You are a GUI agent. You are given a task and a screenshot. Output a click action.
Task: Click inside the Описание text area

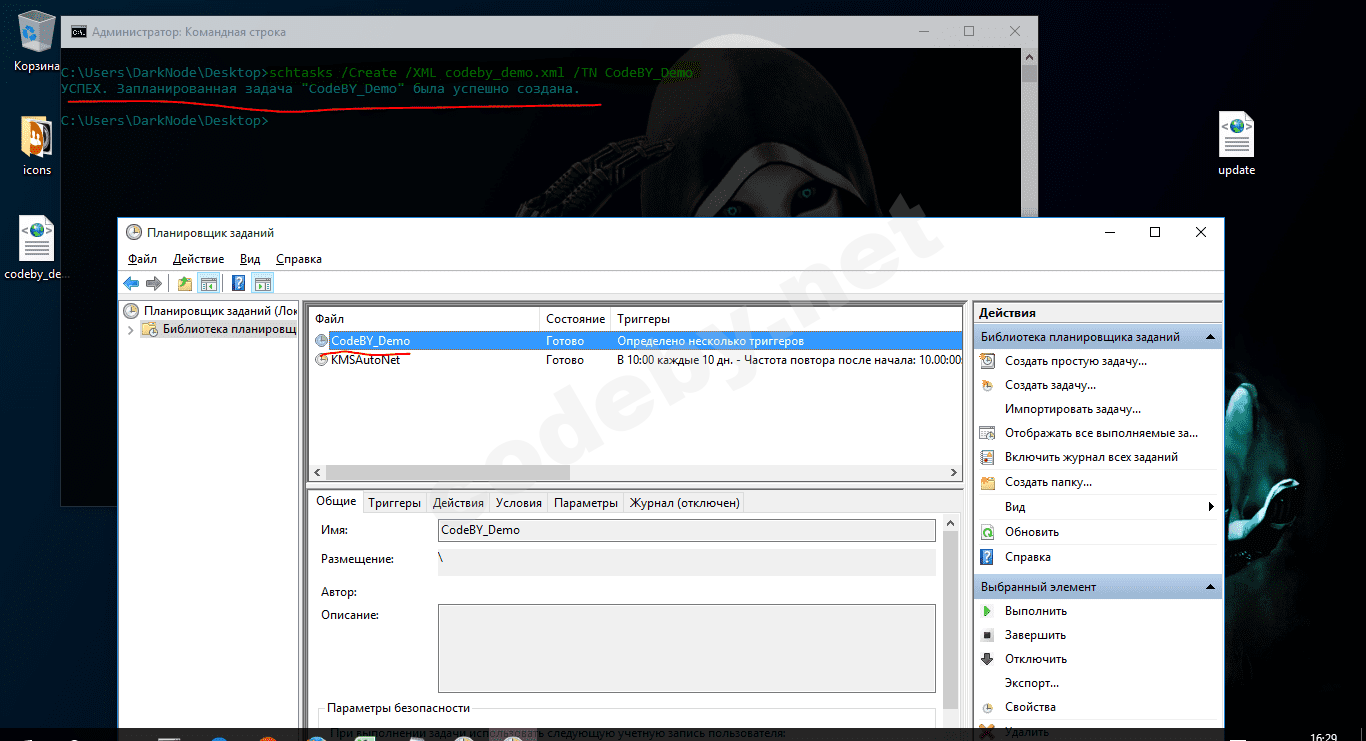pos(687,648)
